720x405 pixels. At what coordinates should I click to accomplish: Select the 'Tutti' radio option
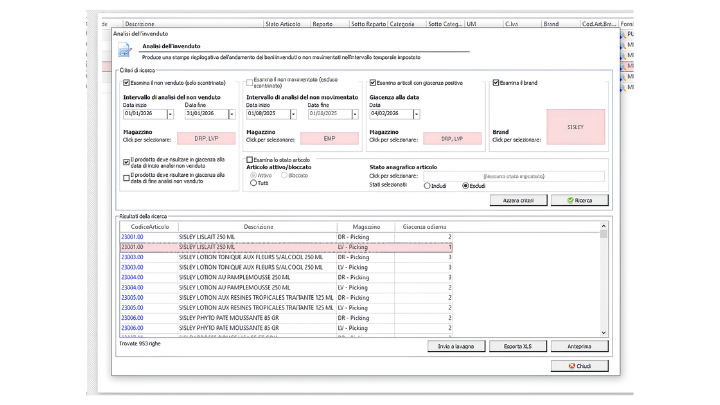(253, 183)
